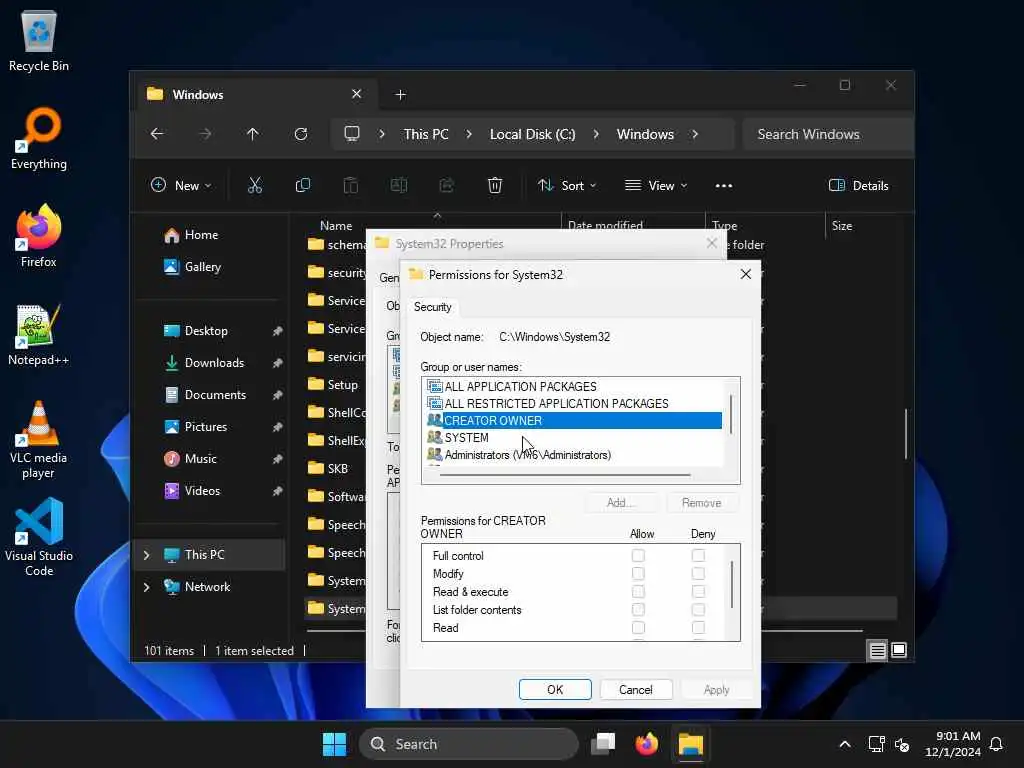Check Allow for Modify permission
Viewport: 1024px width, 768px height.
pyautogui.click(x=638, y=573)
